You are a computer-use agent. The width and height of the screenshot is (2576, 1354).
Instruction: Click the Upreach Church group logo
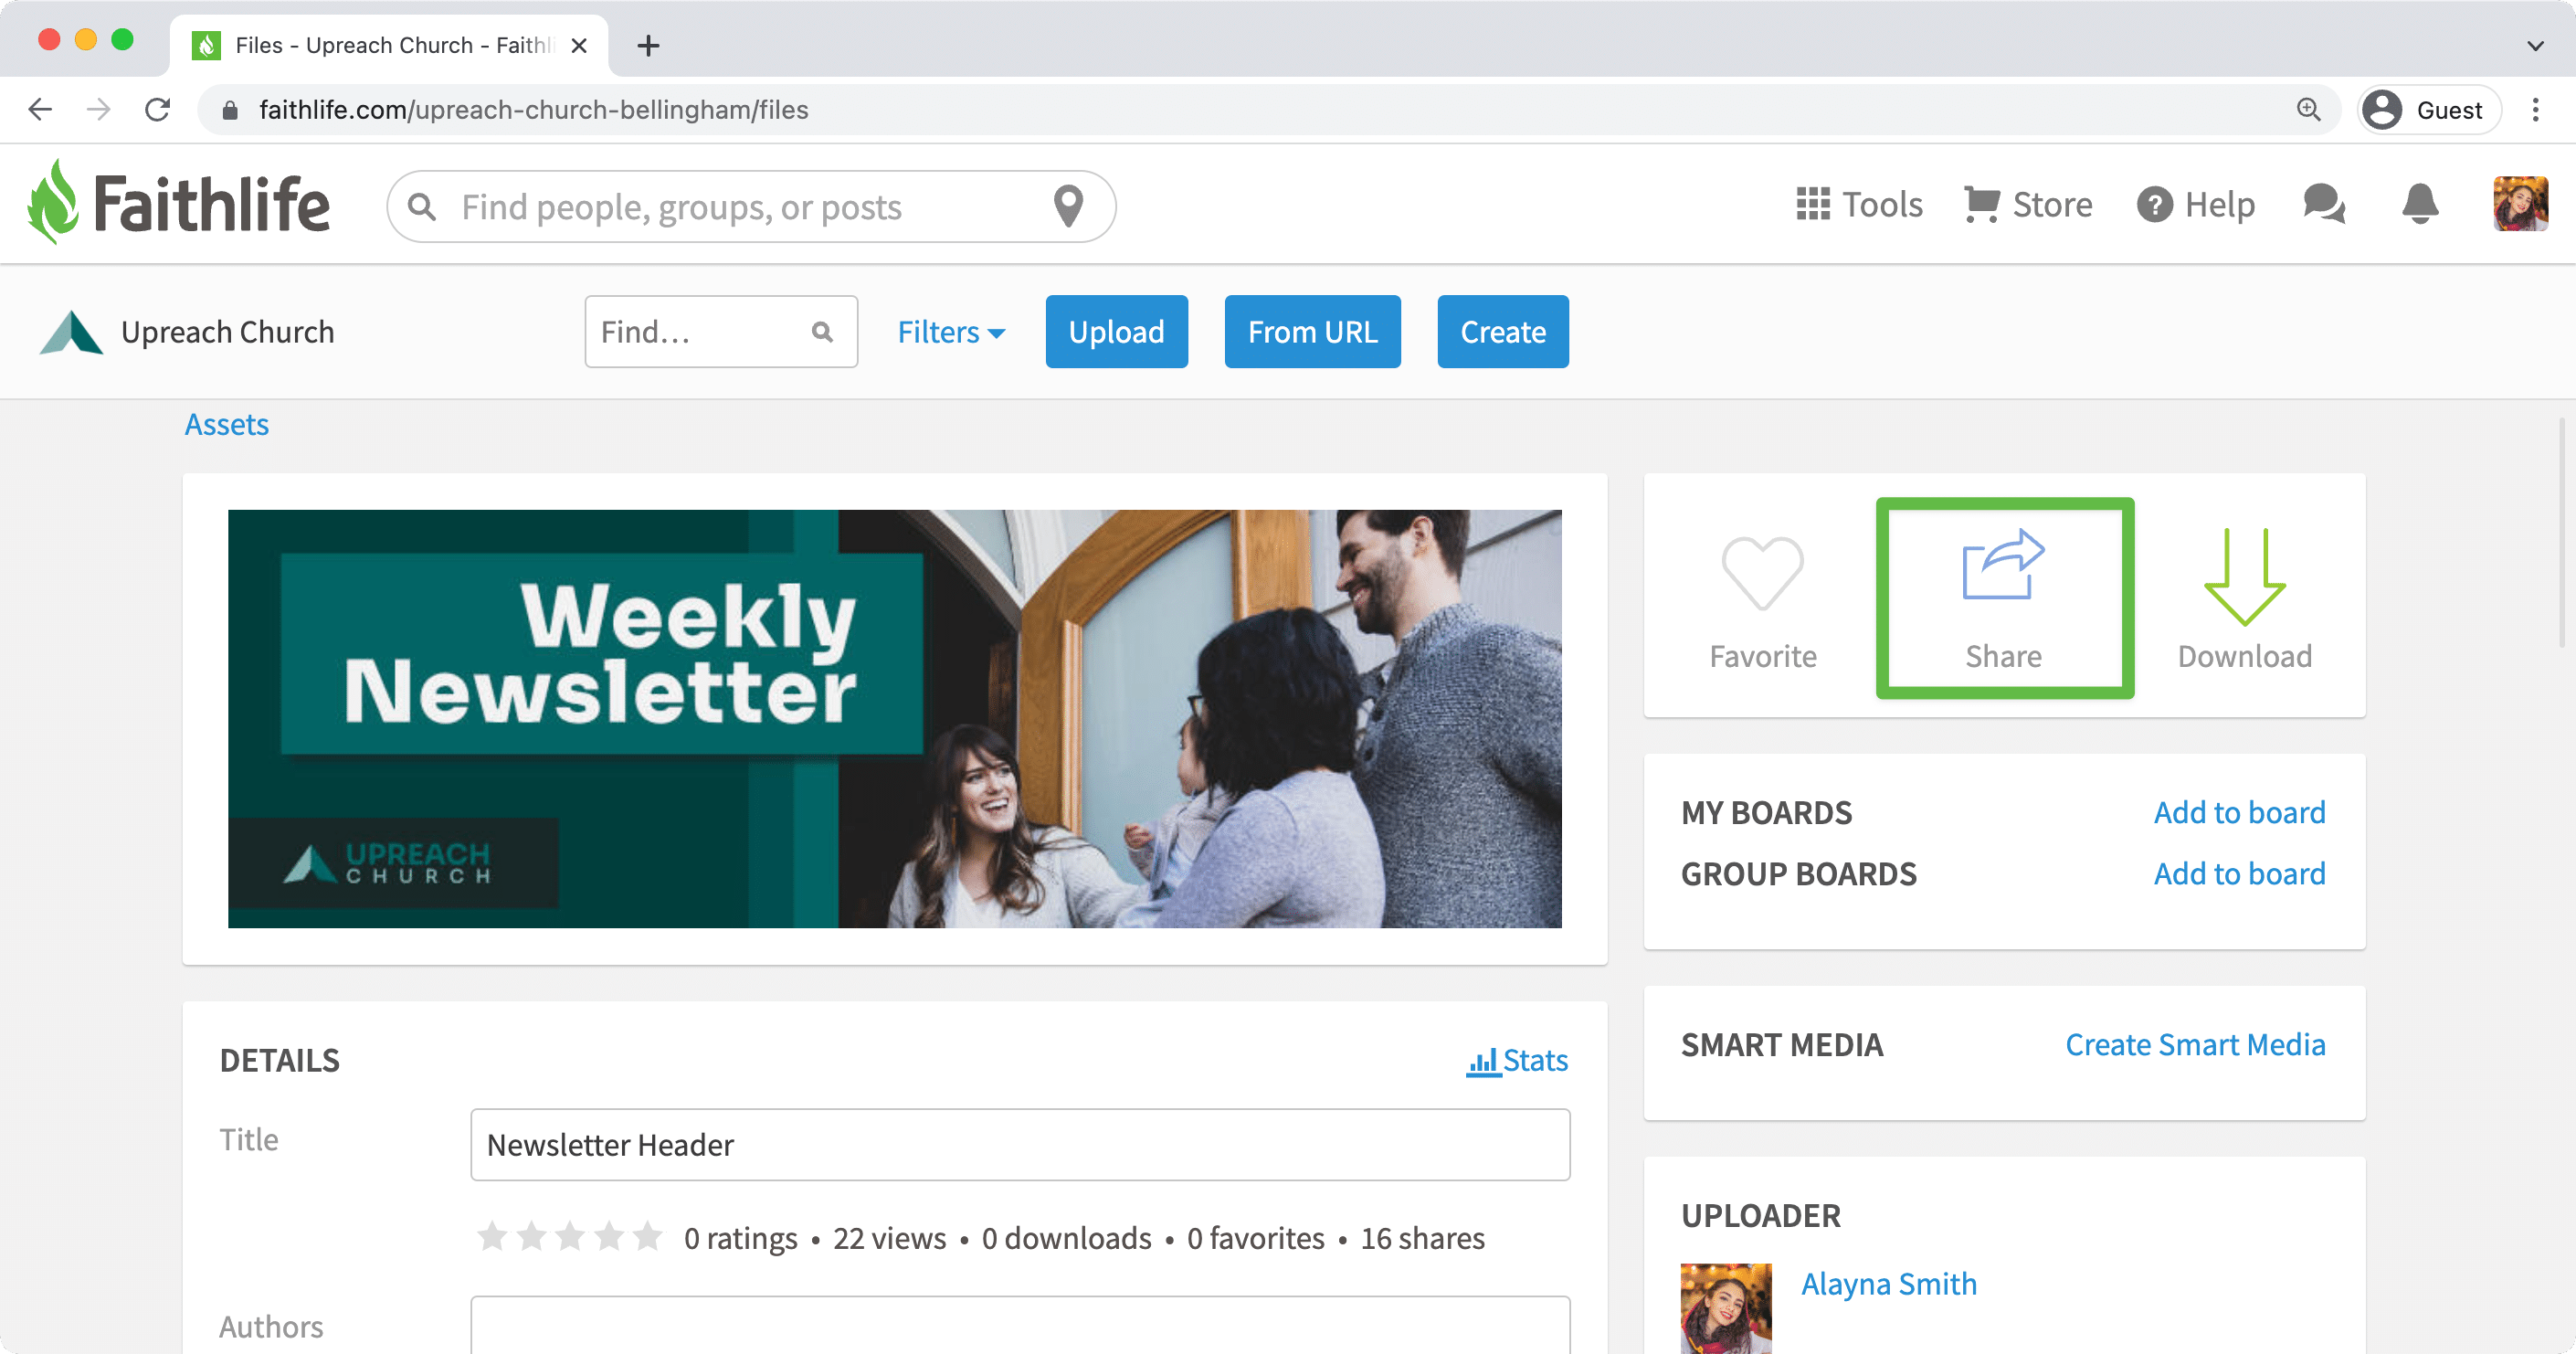point(71,332)
